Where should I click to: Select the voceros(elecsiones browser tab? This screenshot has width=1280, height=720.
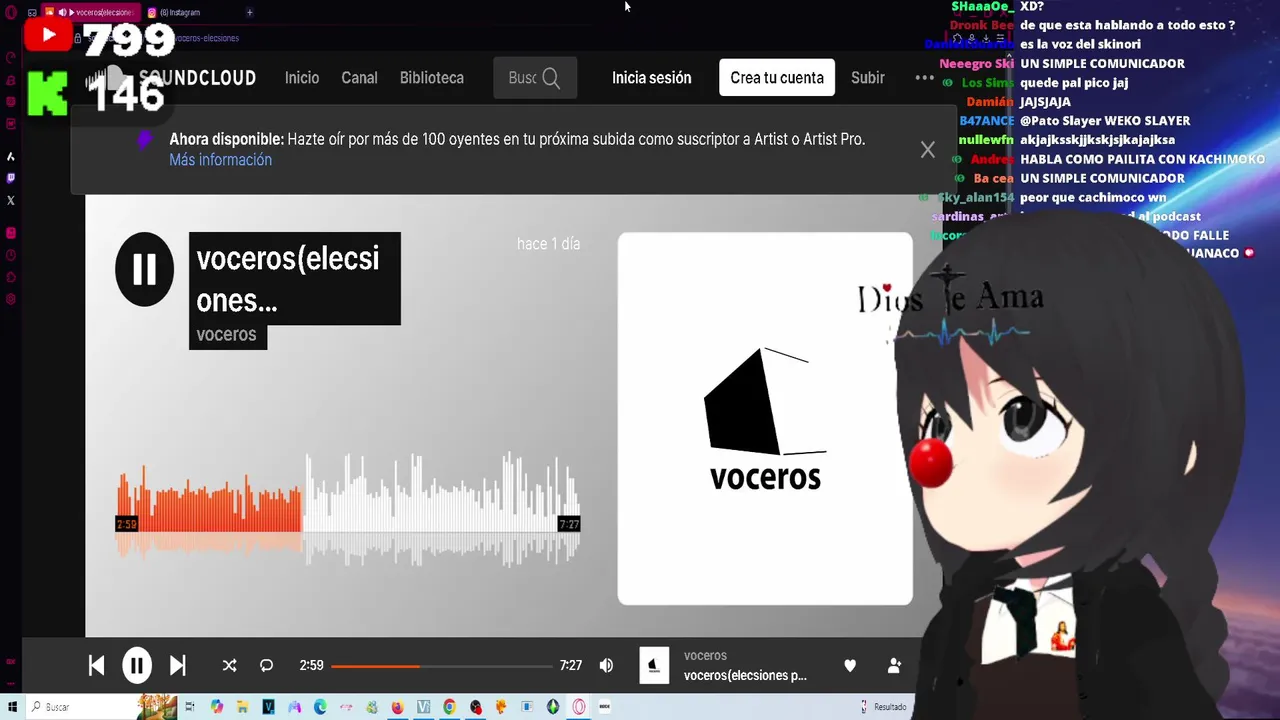[x=93, y=12]
